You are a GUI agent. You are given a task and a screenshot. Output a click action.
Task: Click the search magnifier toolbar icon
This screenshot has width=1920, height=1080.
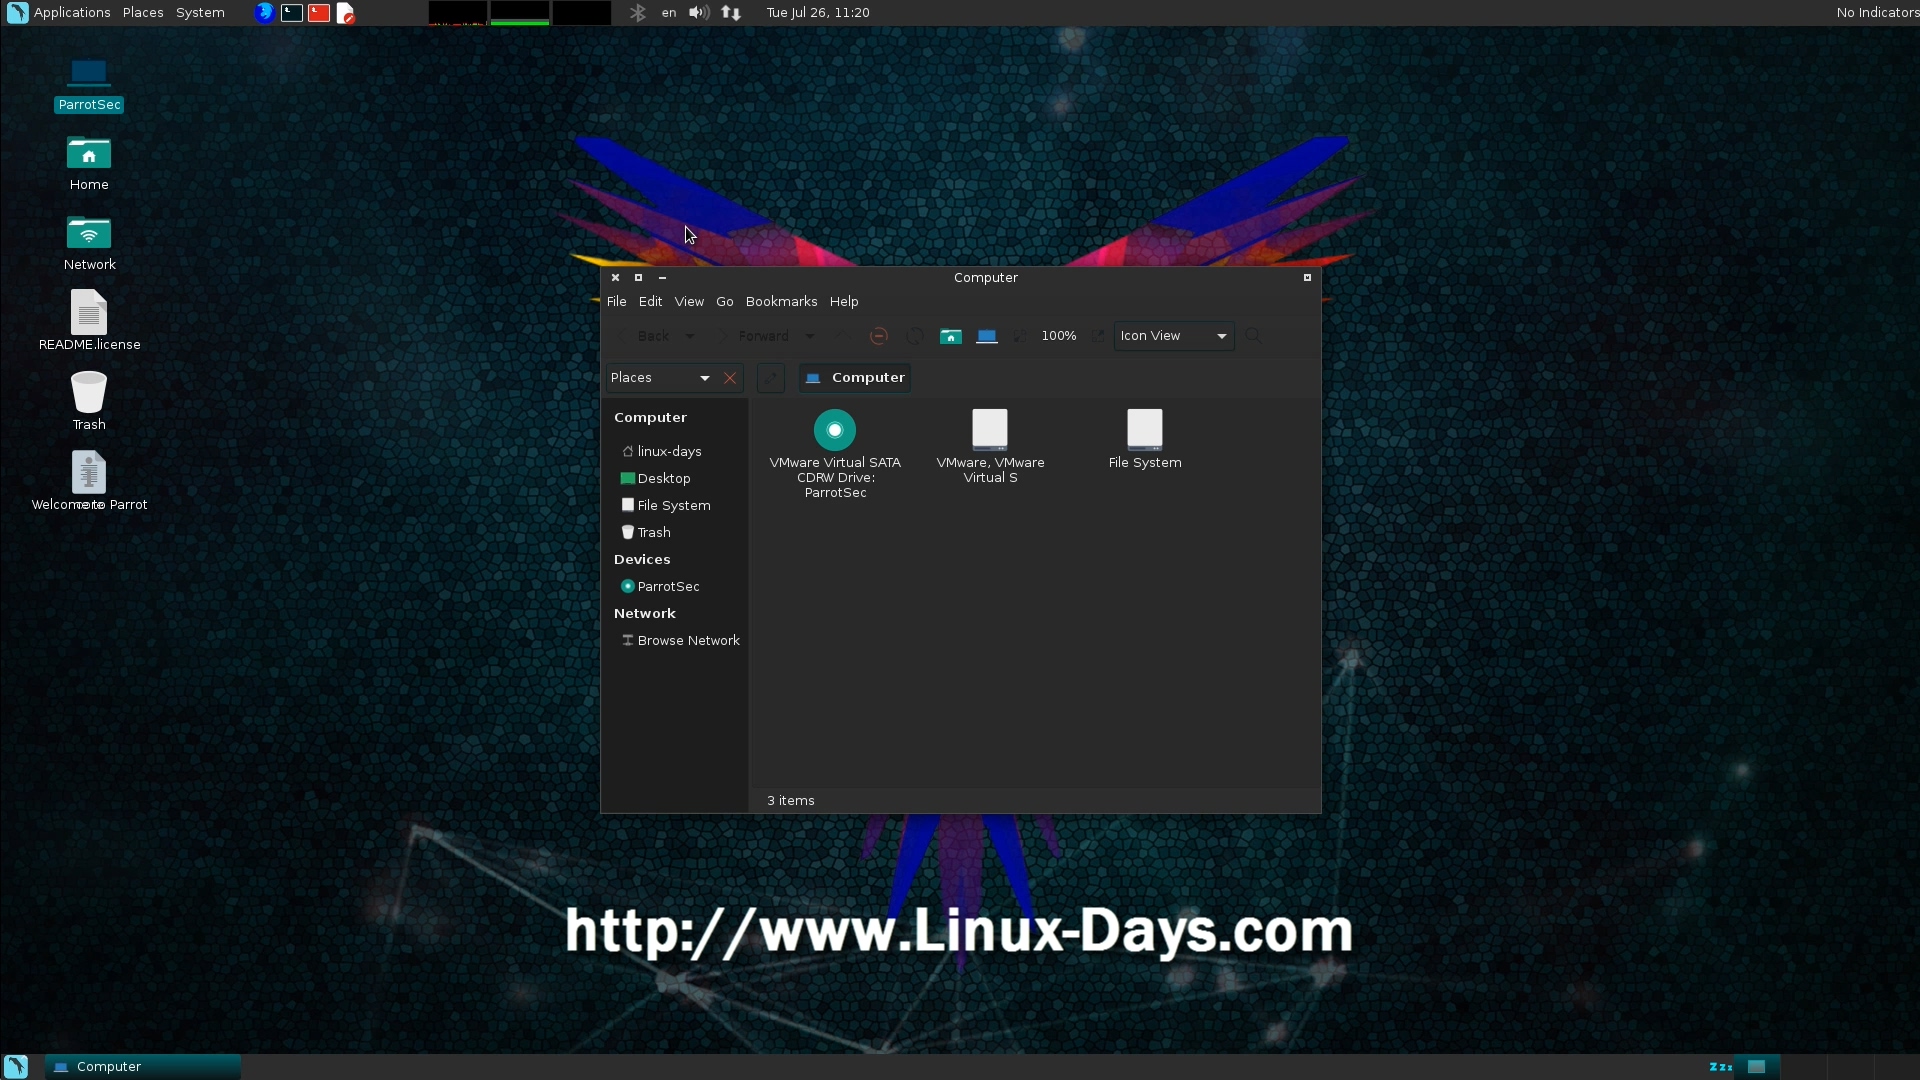(1253, 336)
